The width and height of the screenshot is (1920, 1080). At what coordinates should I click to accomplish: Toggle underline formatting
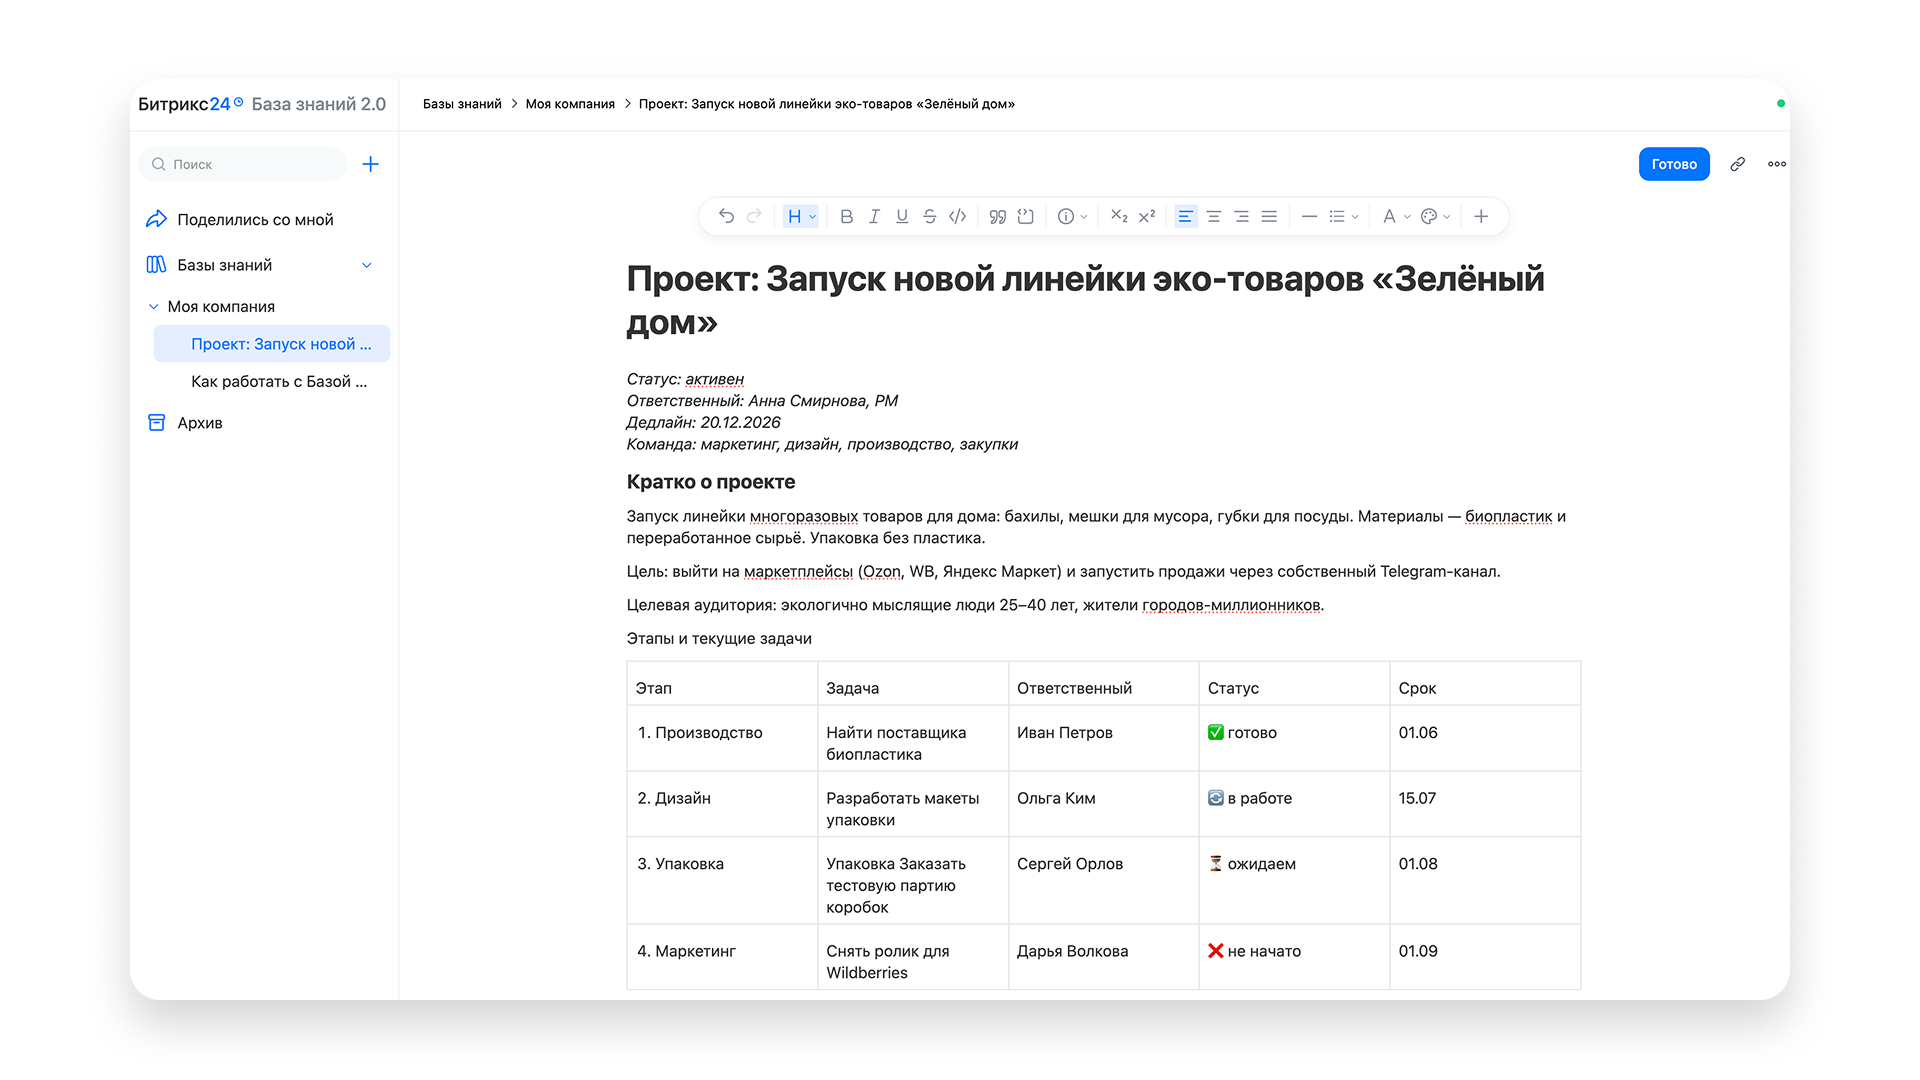(x=902, y=216)
